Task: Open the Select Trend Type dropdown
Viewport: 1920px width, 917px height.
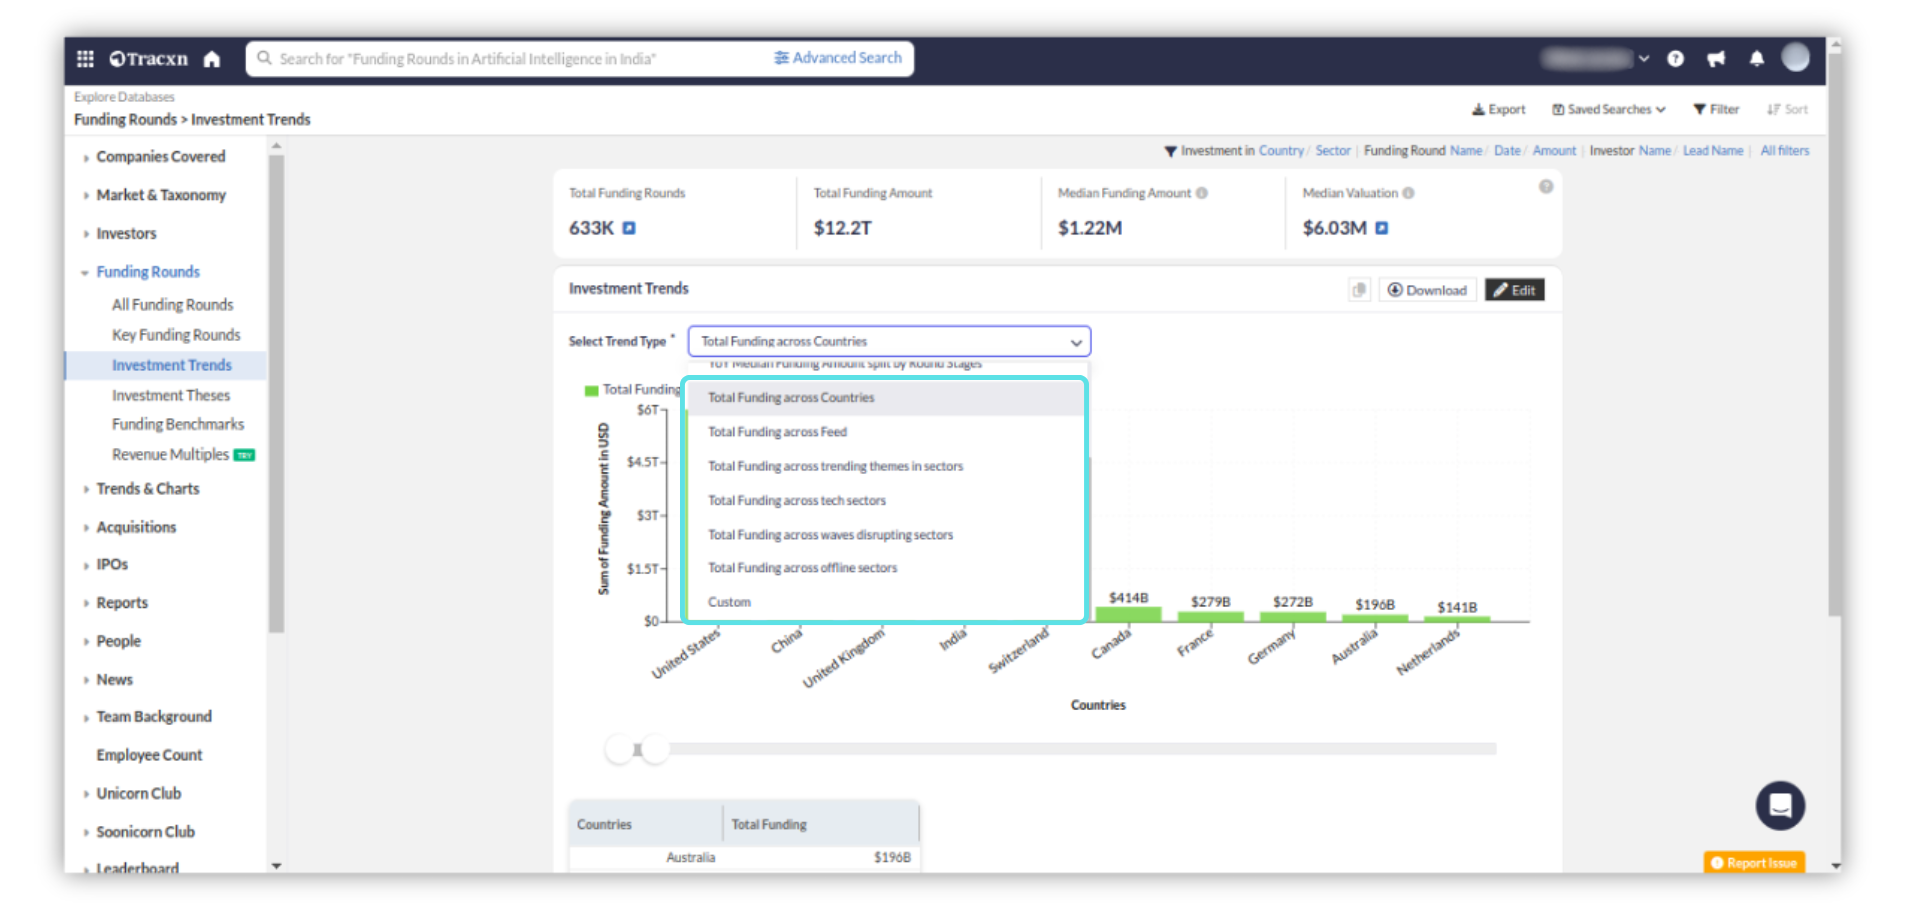Action: click(x=888, y=341)
